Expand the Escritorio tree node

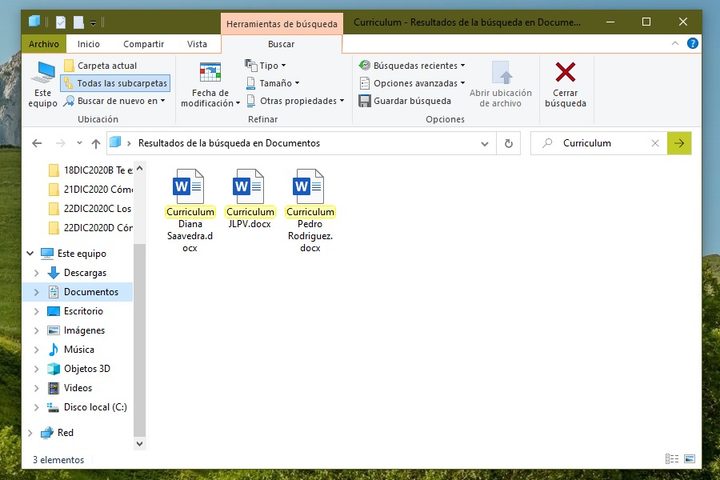(x=36, y=311)
